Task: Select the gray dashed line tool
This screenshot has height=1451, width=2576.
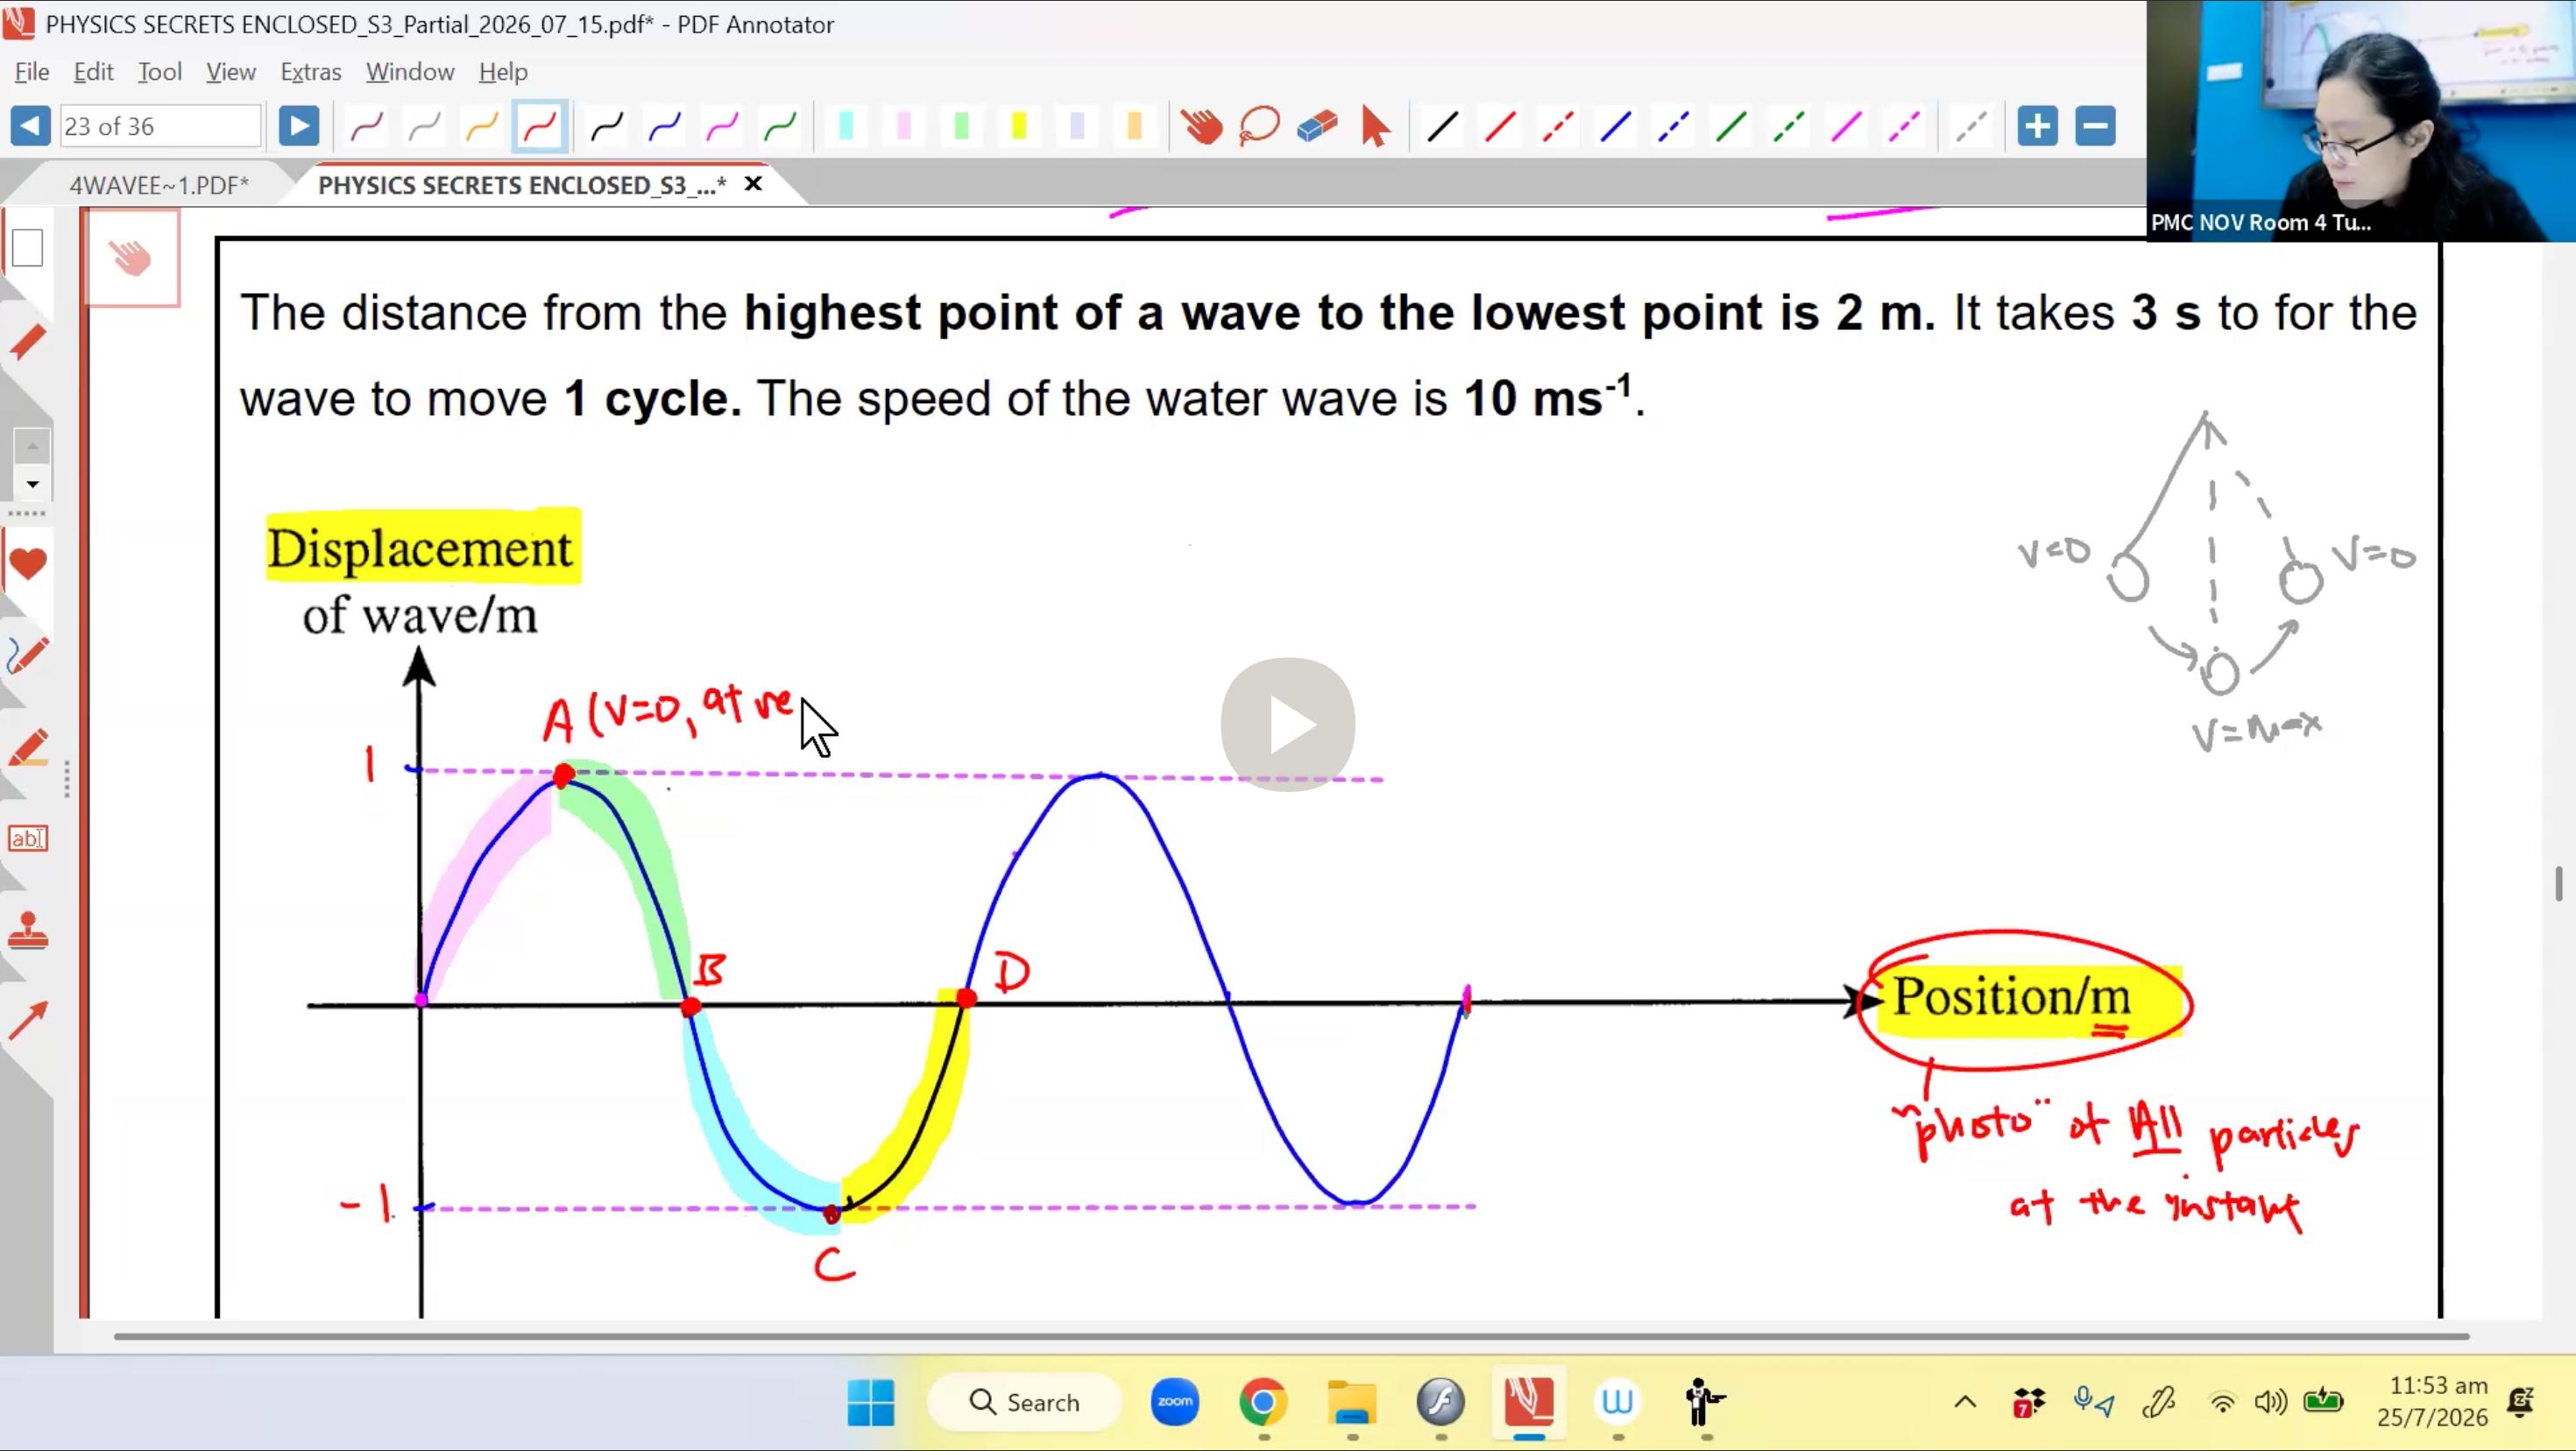Action: click(x=1971, y=127)
